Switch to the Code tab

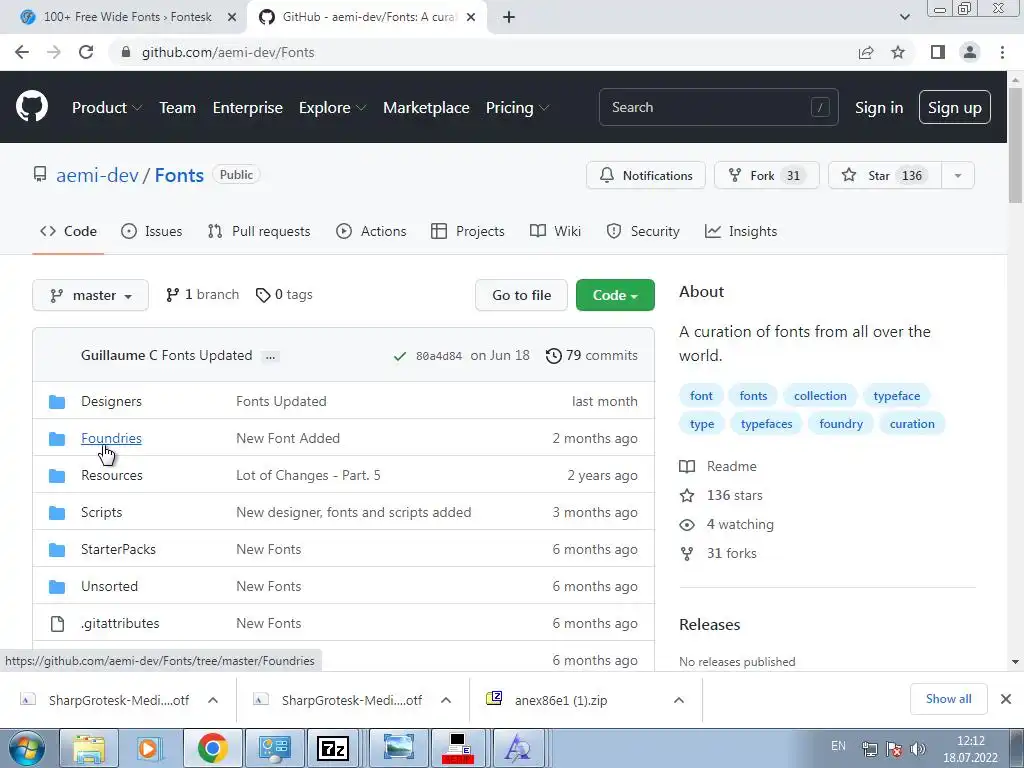(68, 231)
